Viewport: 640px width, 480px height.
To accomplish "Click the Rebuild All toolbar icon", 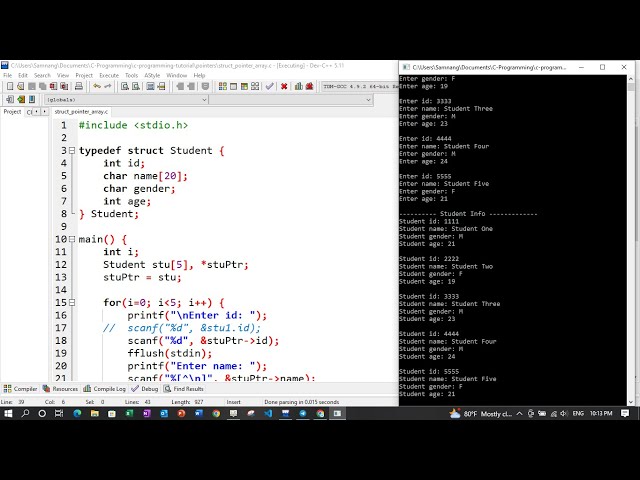I will point(255,86).
